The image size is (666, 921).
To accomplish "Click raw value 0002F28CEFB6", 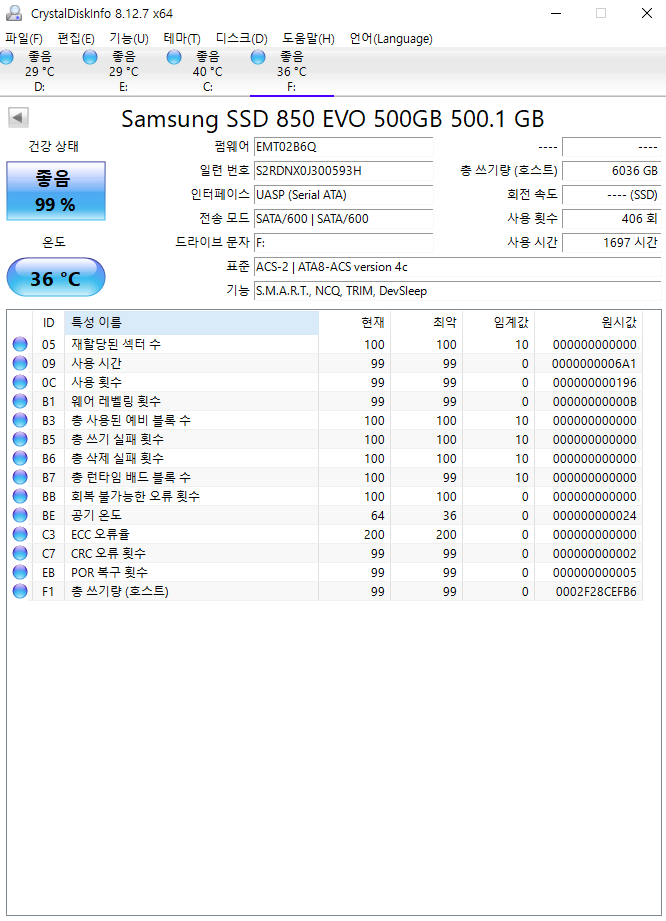I will 596,591.
